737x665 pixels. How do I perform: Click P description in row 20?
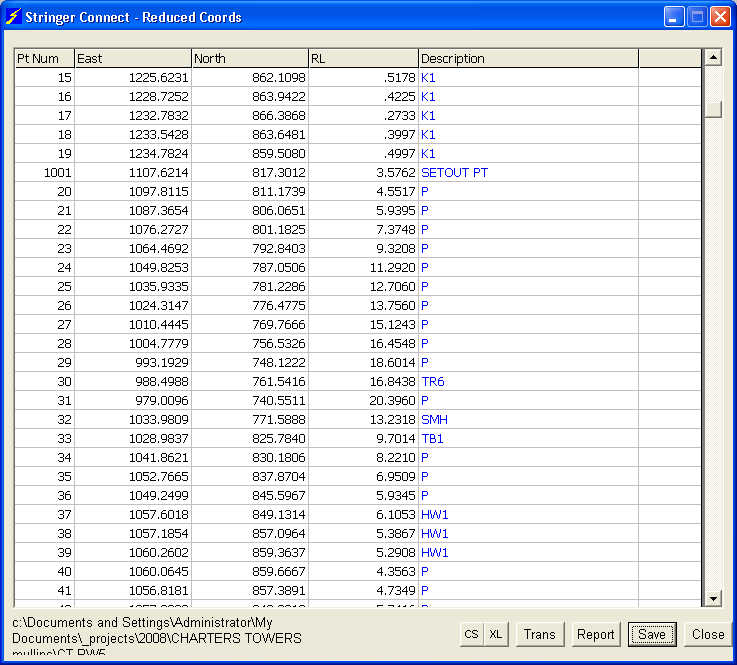click(528, 192)
